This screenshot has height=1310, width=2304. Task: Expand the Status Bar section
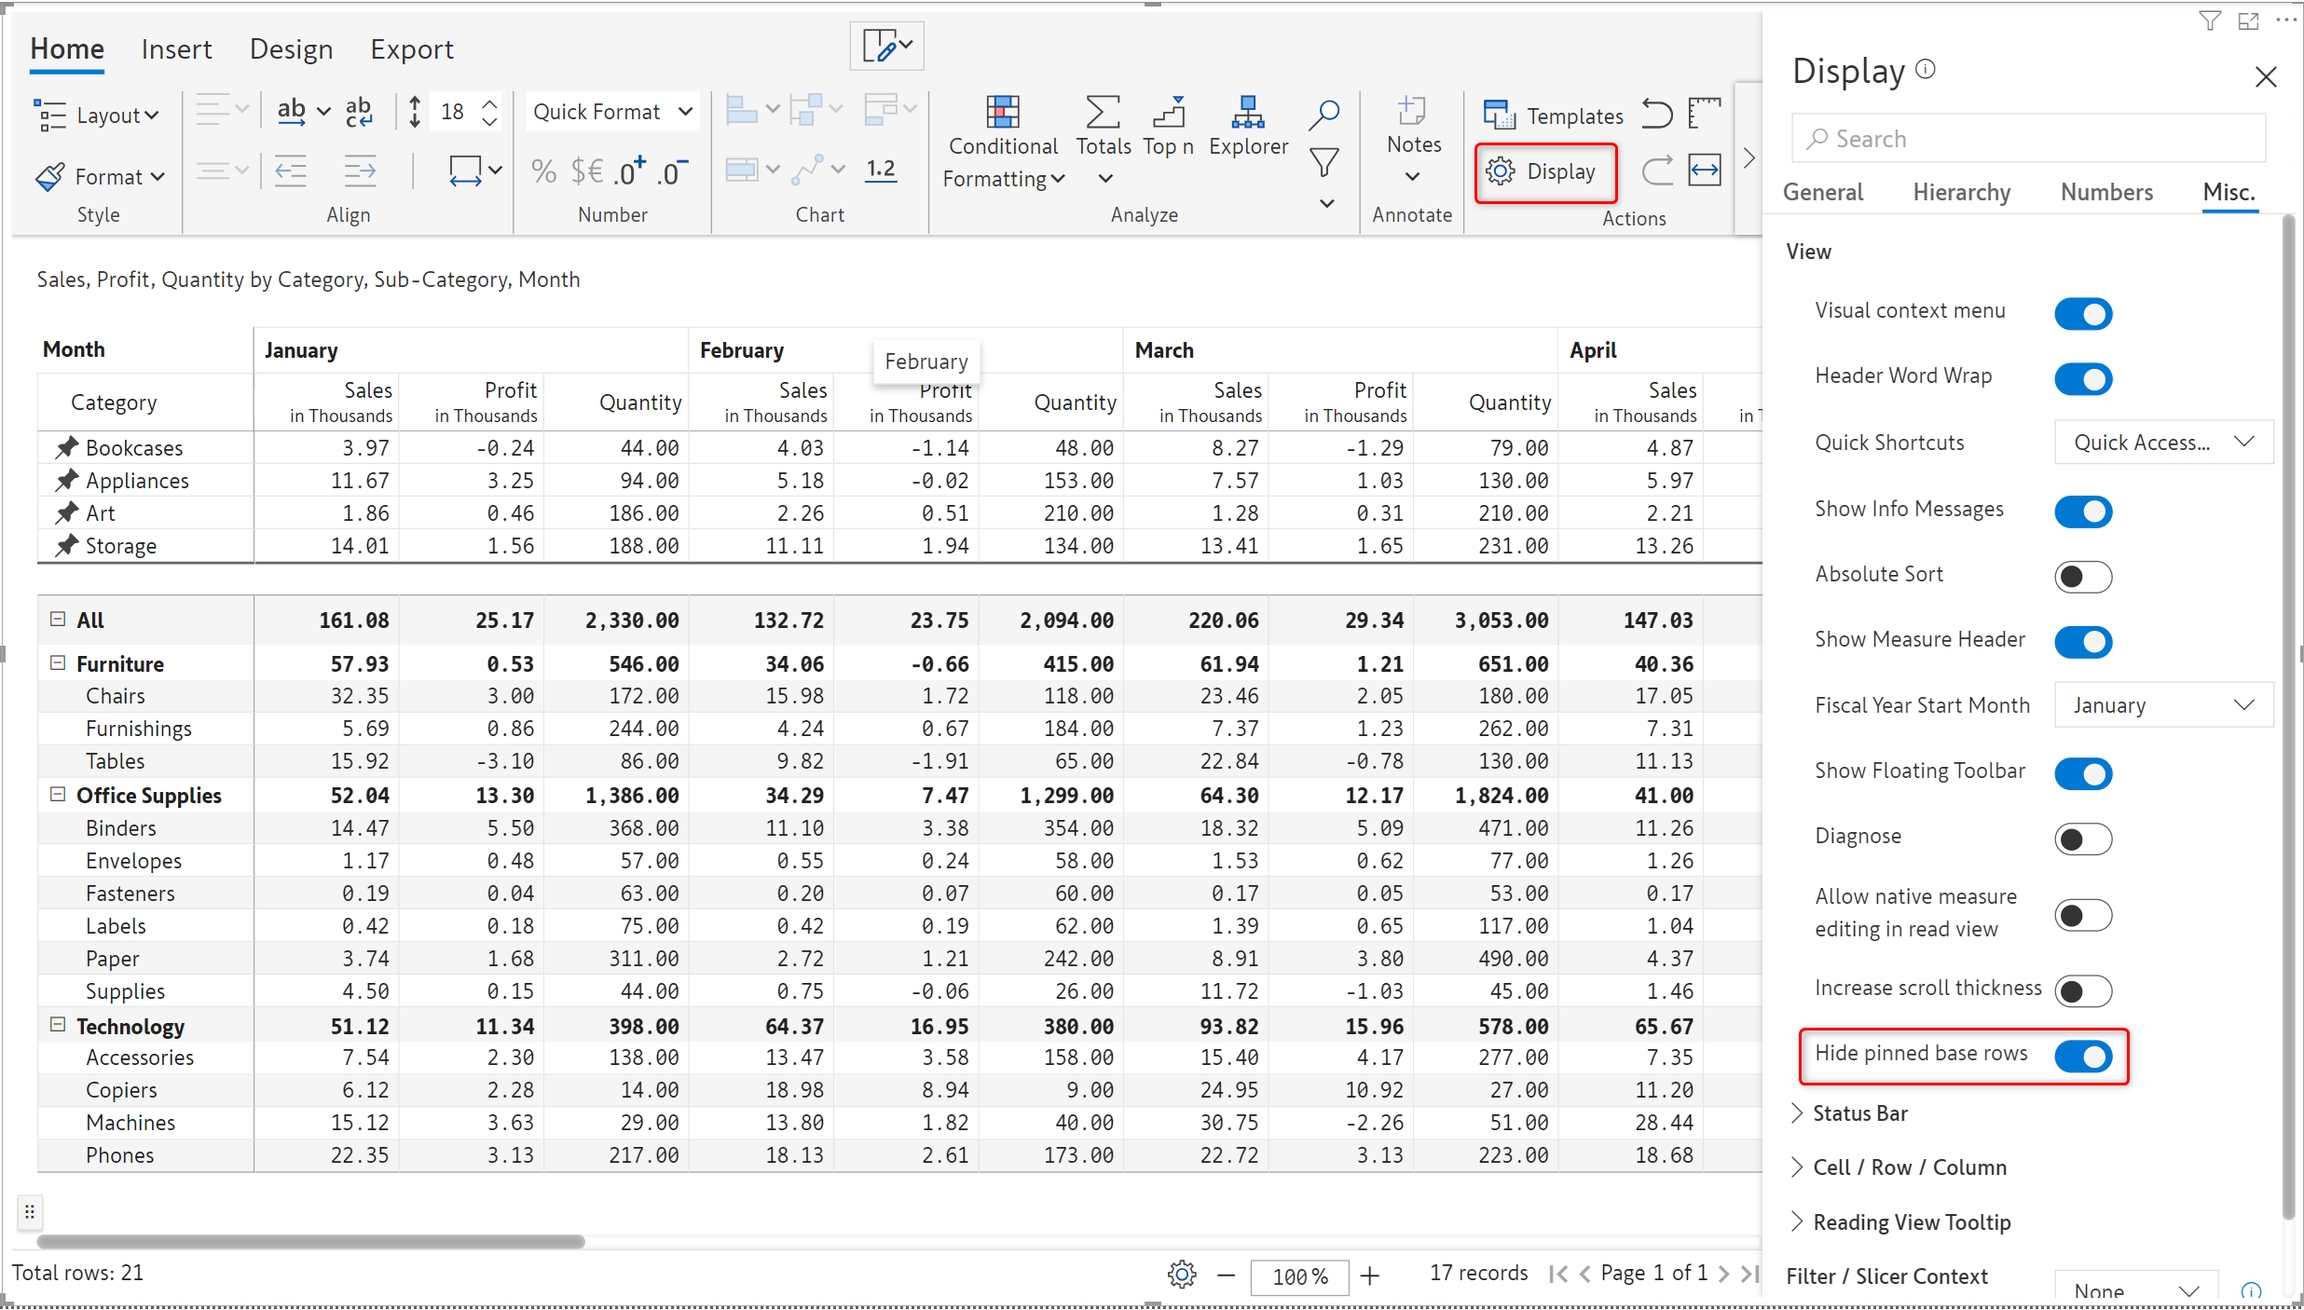coord(1859,1113)
